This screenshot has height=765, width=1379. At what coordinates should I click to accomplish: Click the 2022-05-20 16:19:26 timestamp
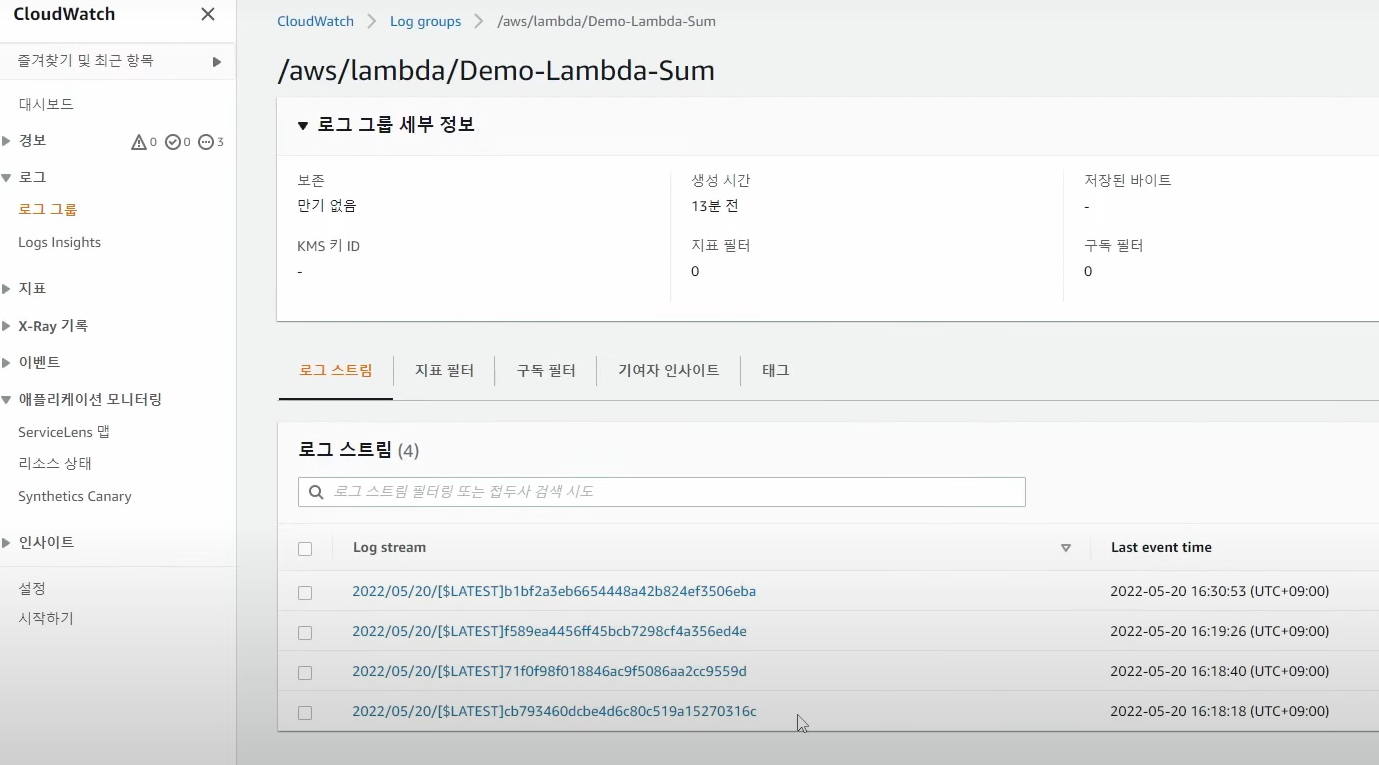click(x=1219, y=631)
